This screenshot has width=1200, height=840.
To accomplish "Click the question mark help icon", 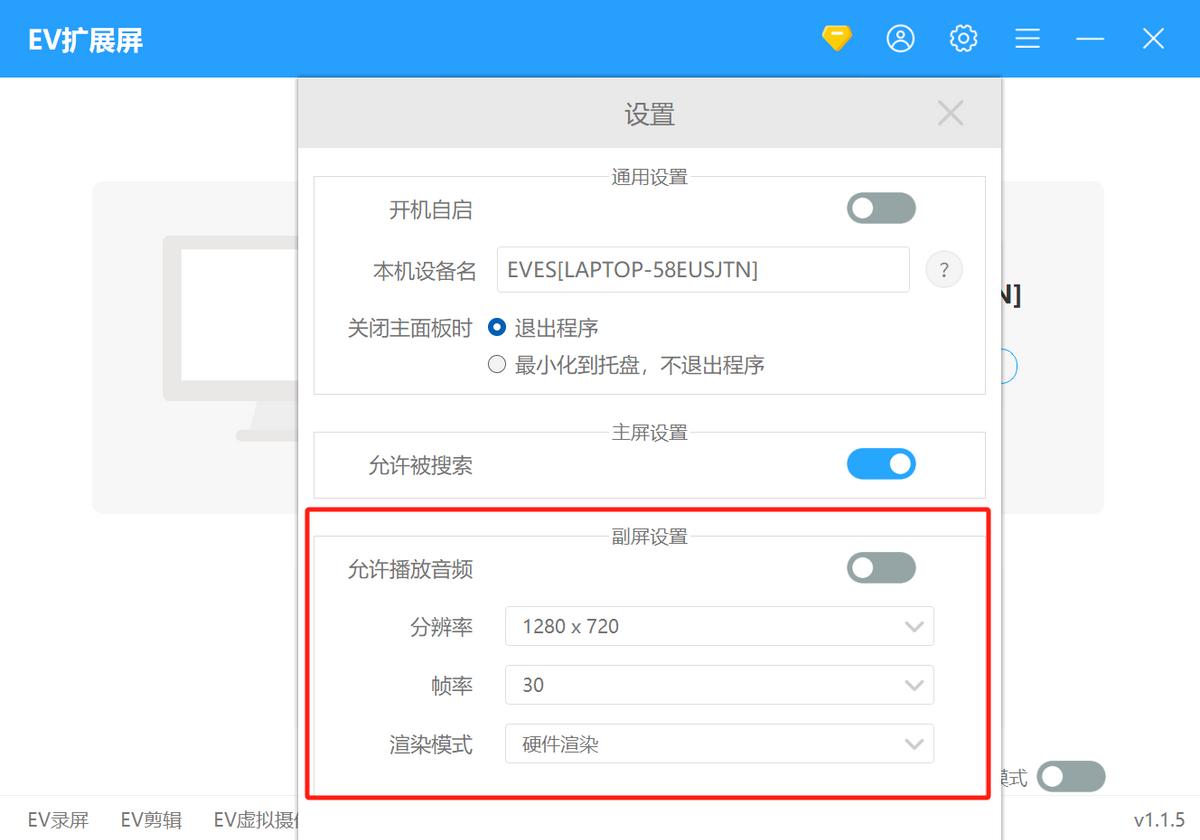I will 944,270.
